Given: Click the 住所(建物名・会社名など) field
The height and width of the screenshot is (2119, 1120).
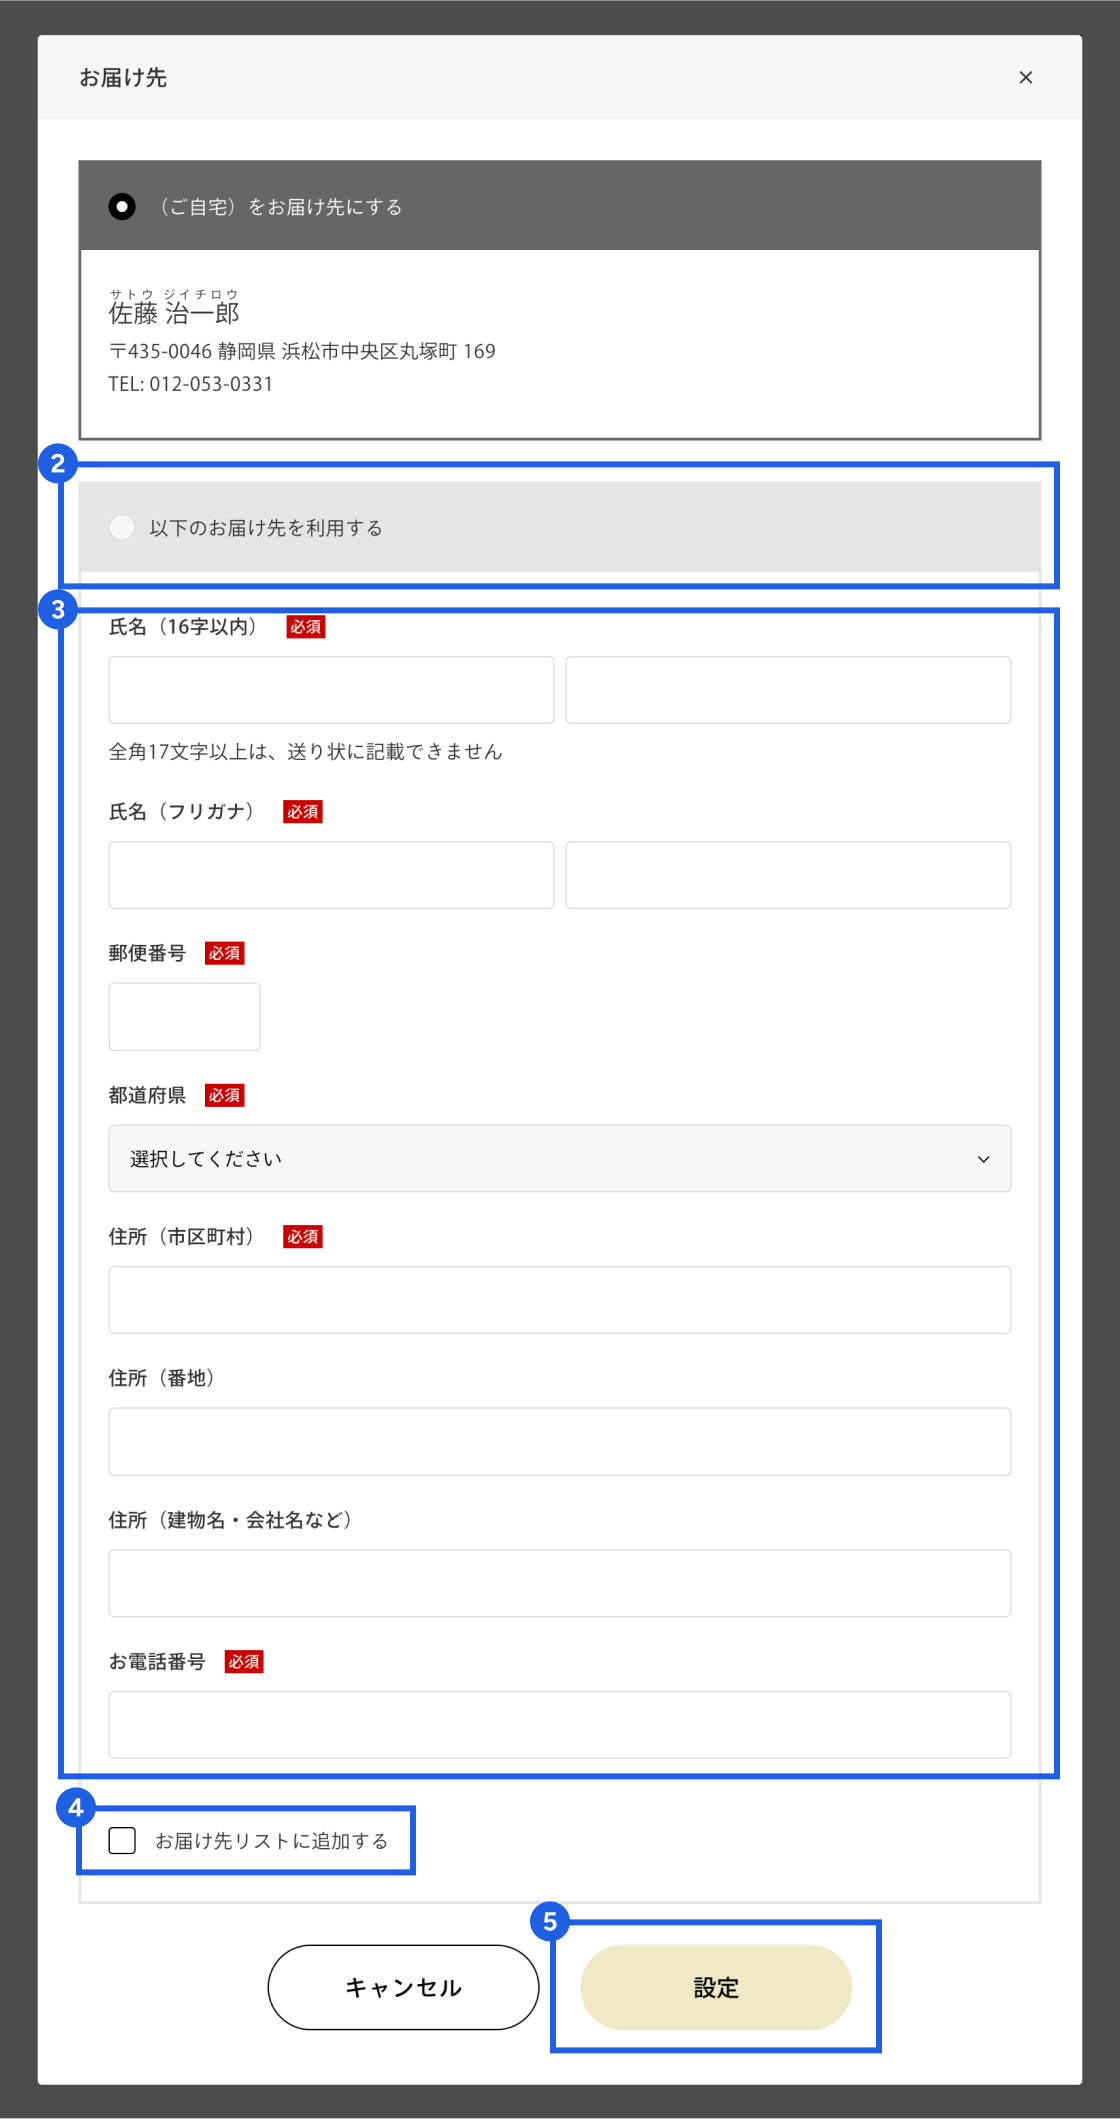Looking at the screenshot, I should pos(559,1583).
